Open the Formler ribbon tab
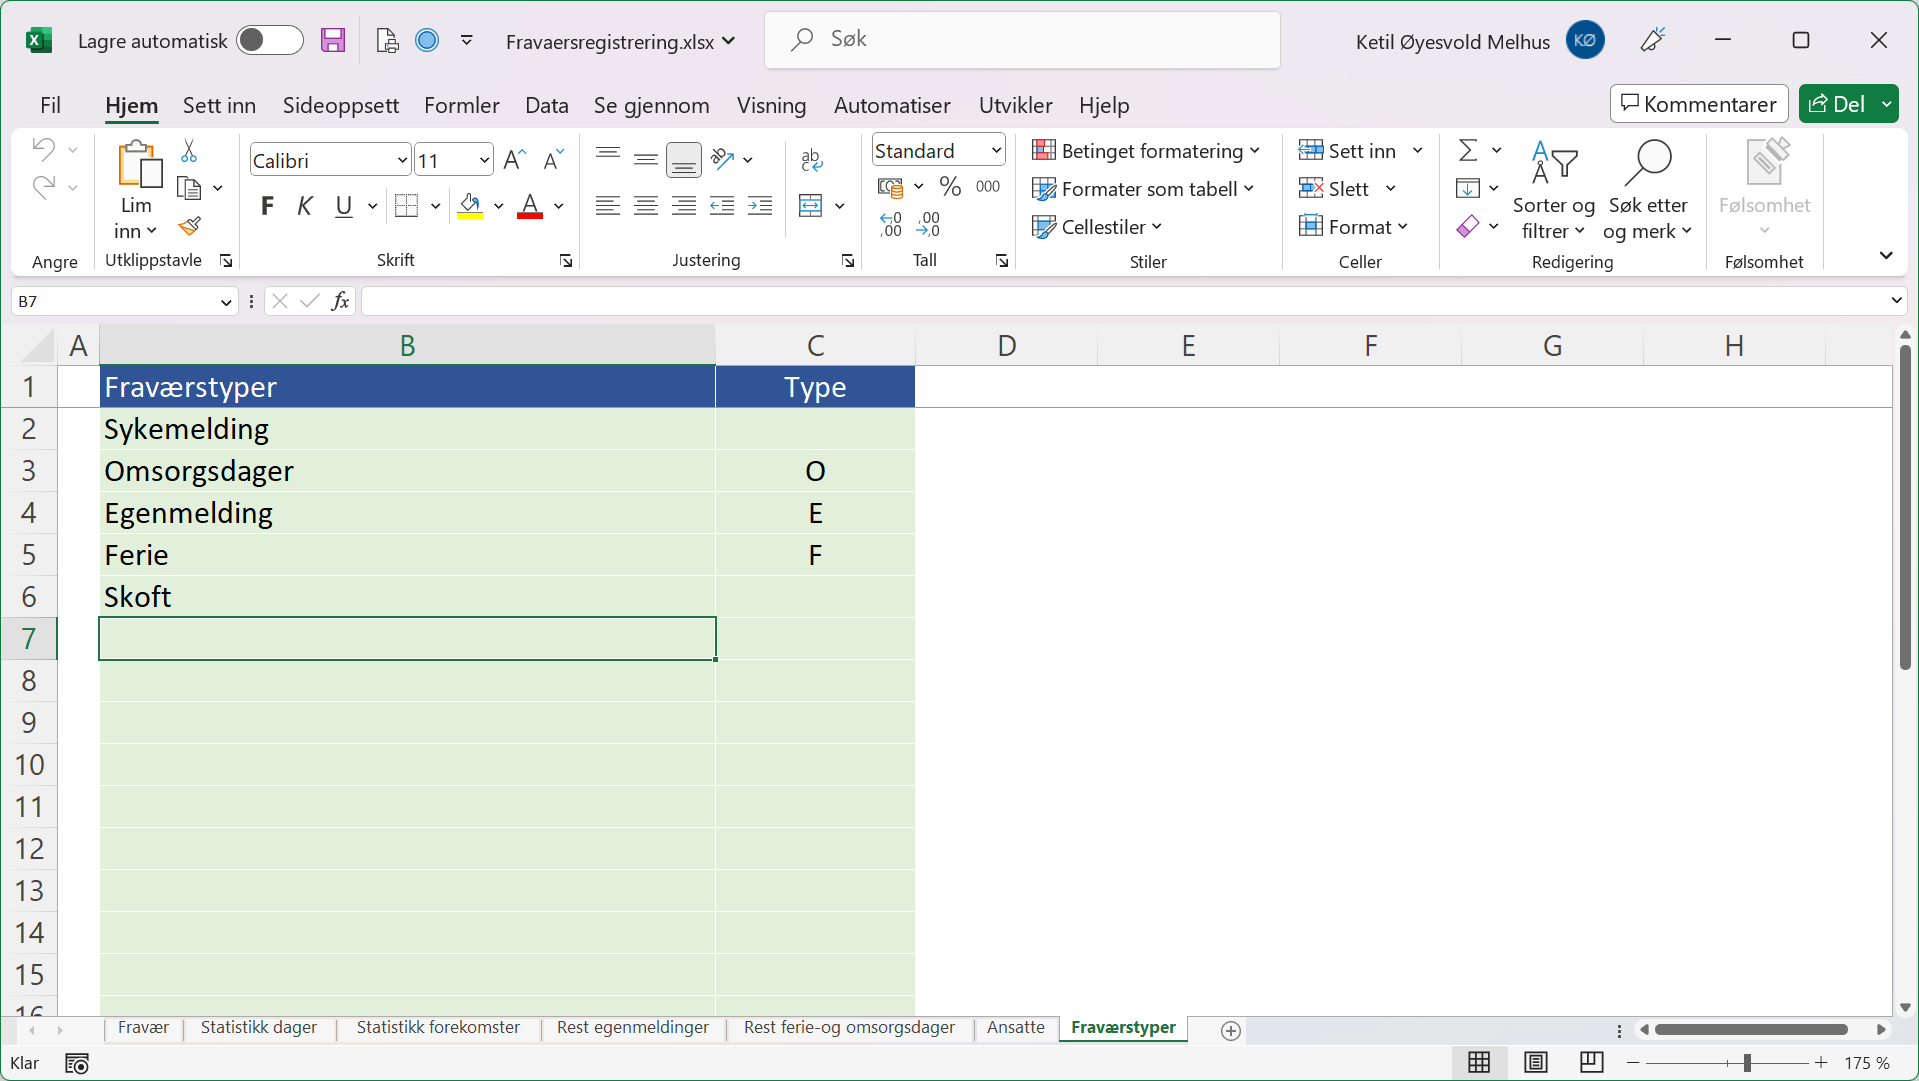Screen dimensions: 1919x1081 [462, 106]
